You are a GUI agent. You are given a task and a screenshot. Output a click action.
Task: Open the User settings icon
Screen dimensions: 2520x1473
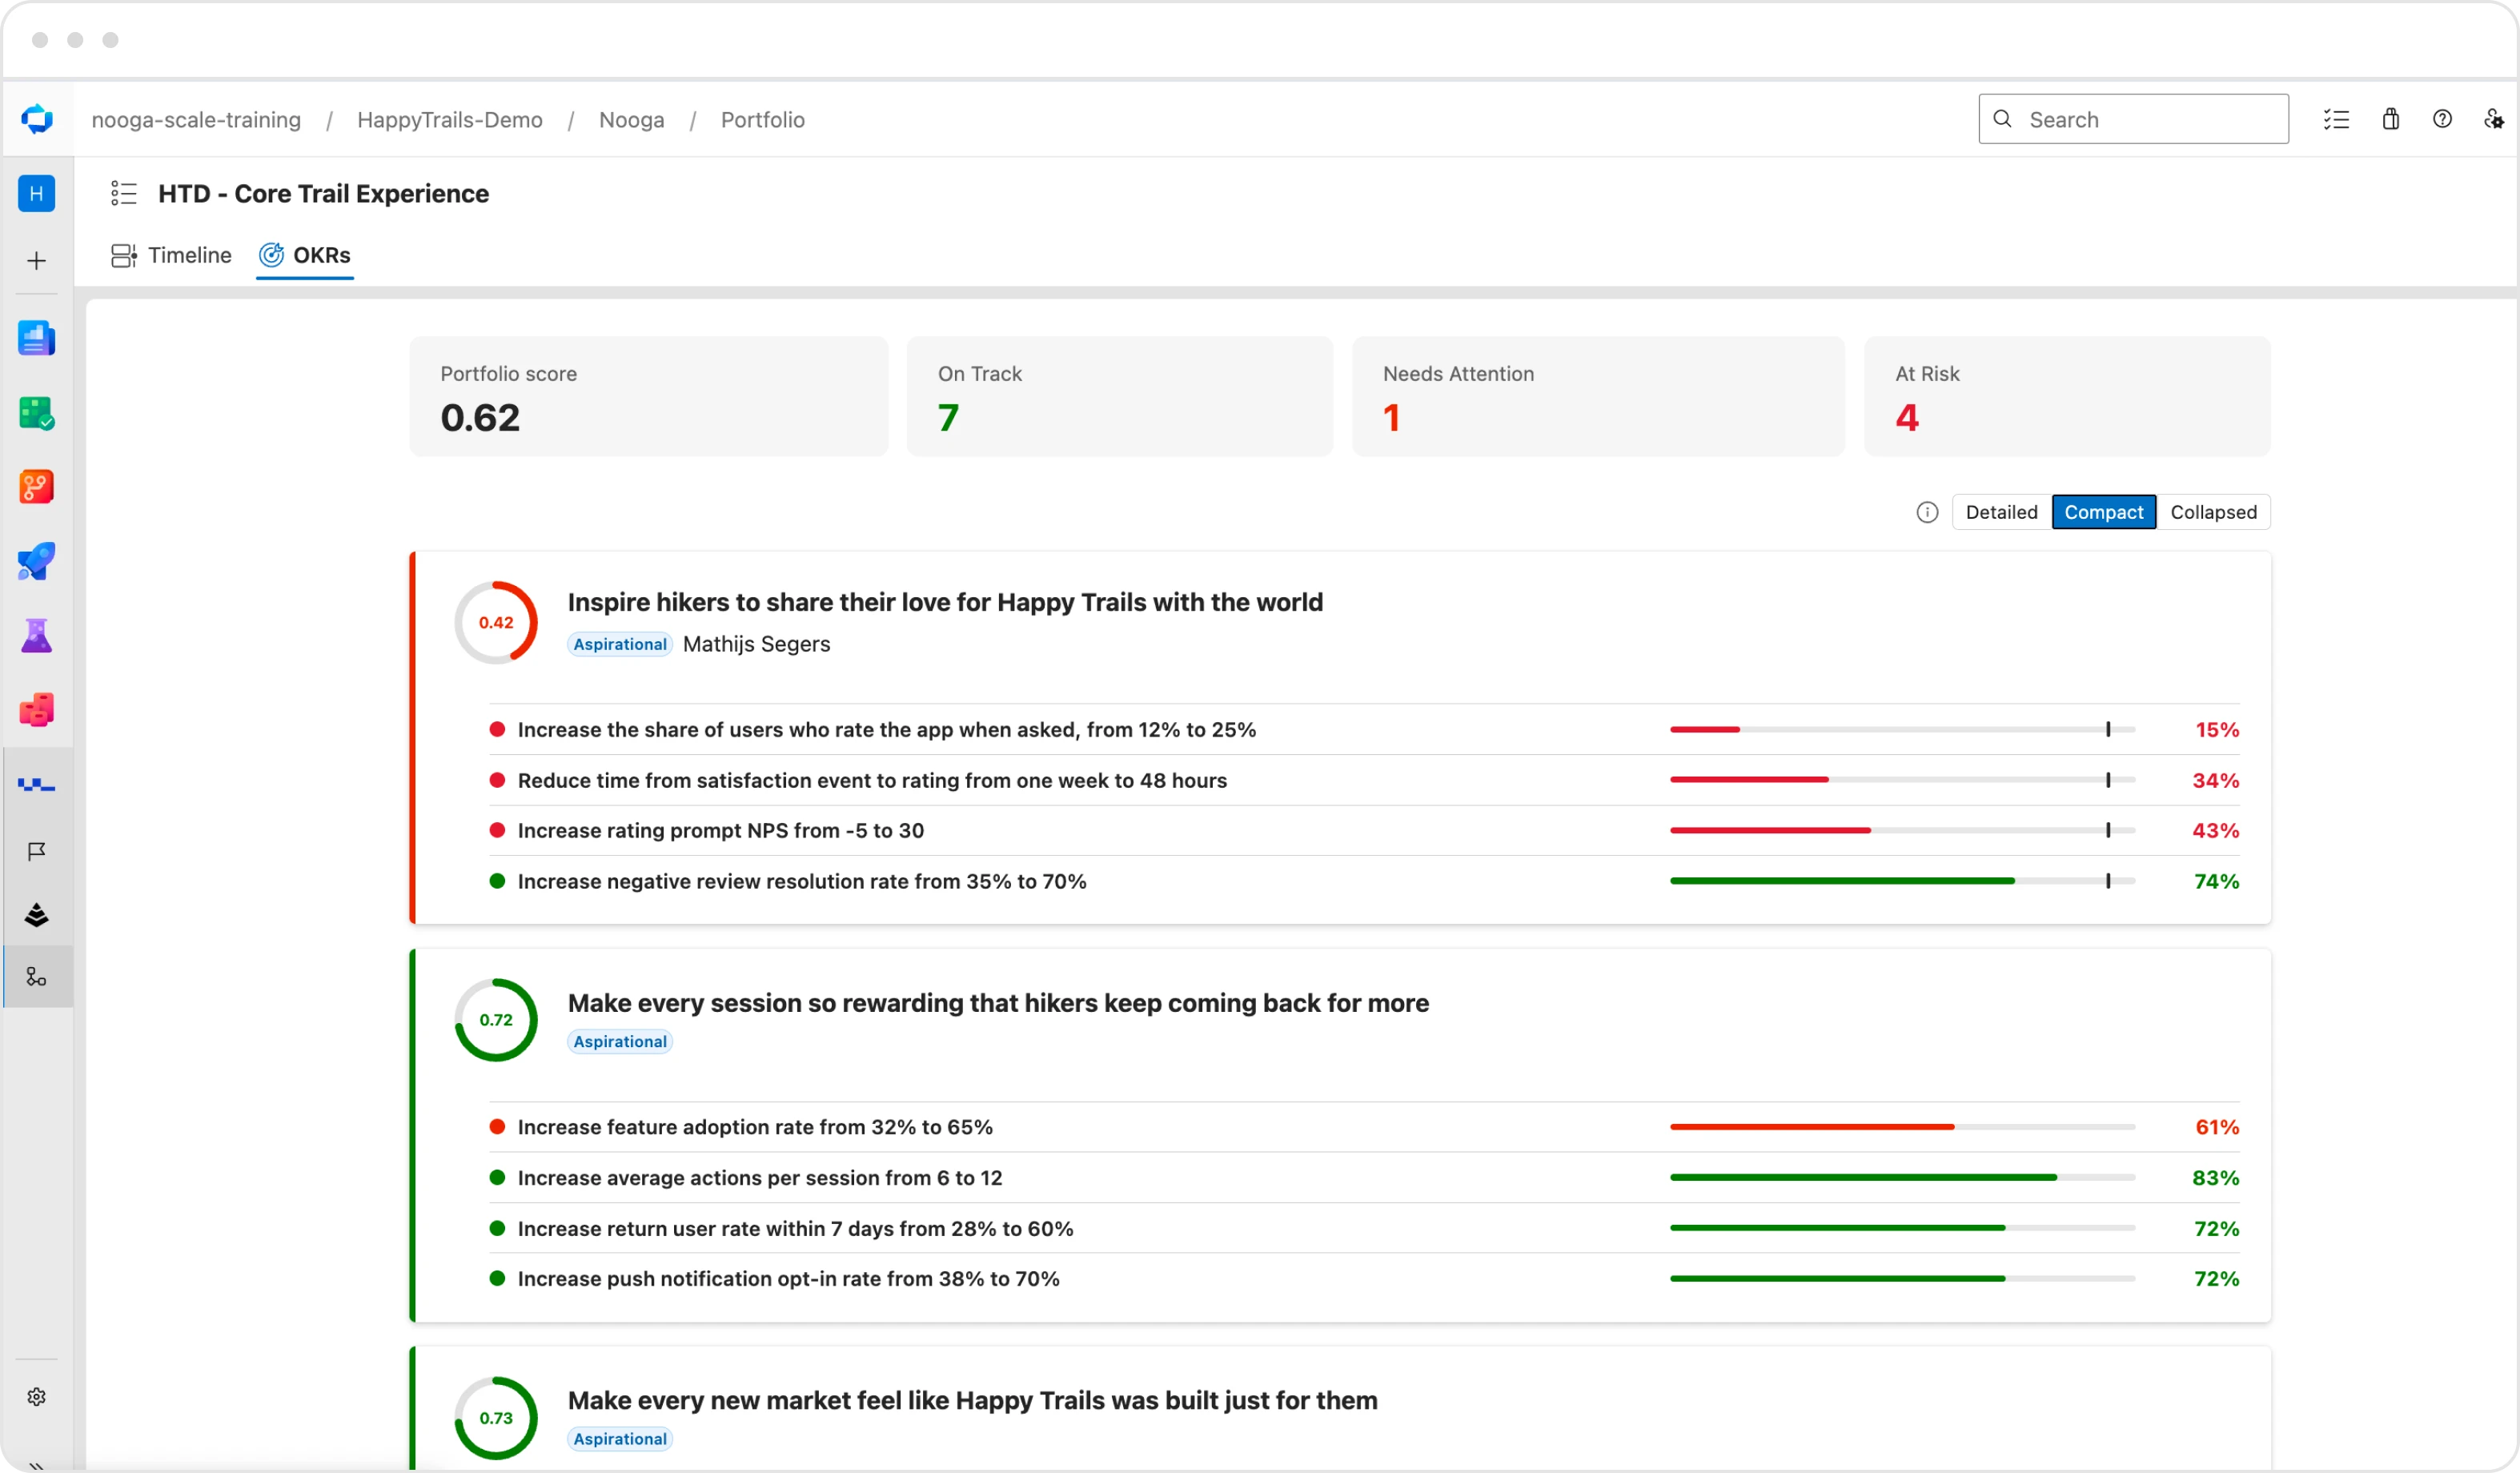(x=2494, y=119)
